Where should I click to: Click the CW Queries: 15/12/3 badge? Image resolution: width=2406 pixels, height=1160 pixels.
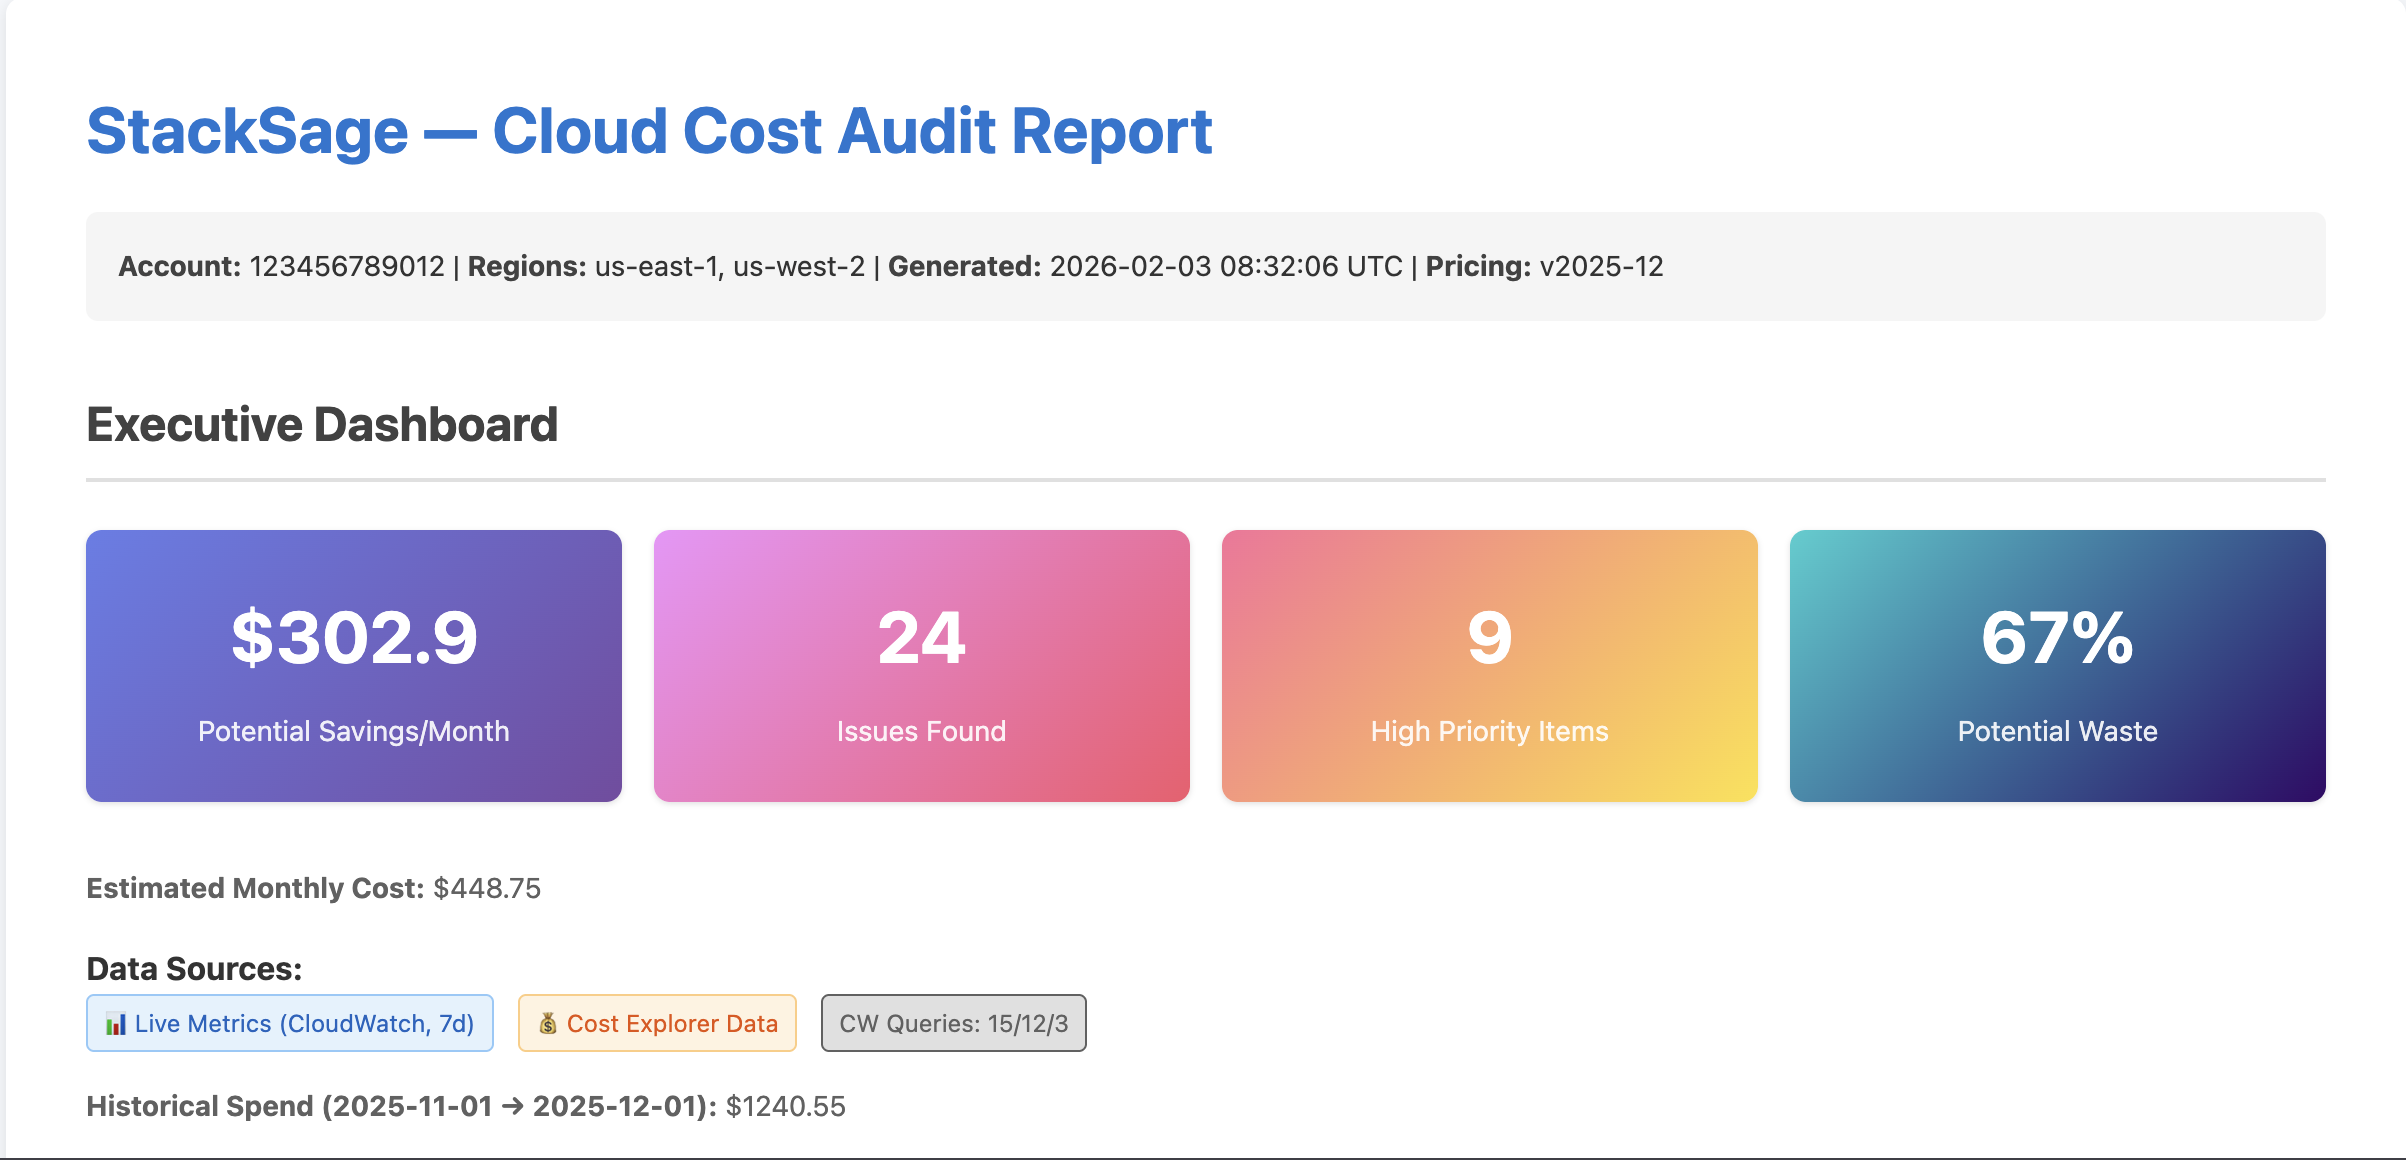pyautogui.click(x=953, y=1024)
